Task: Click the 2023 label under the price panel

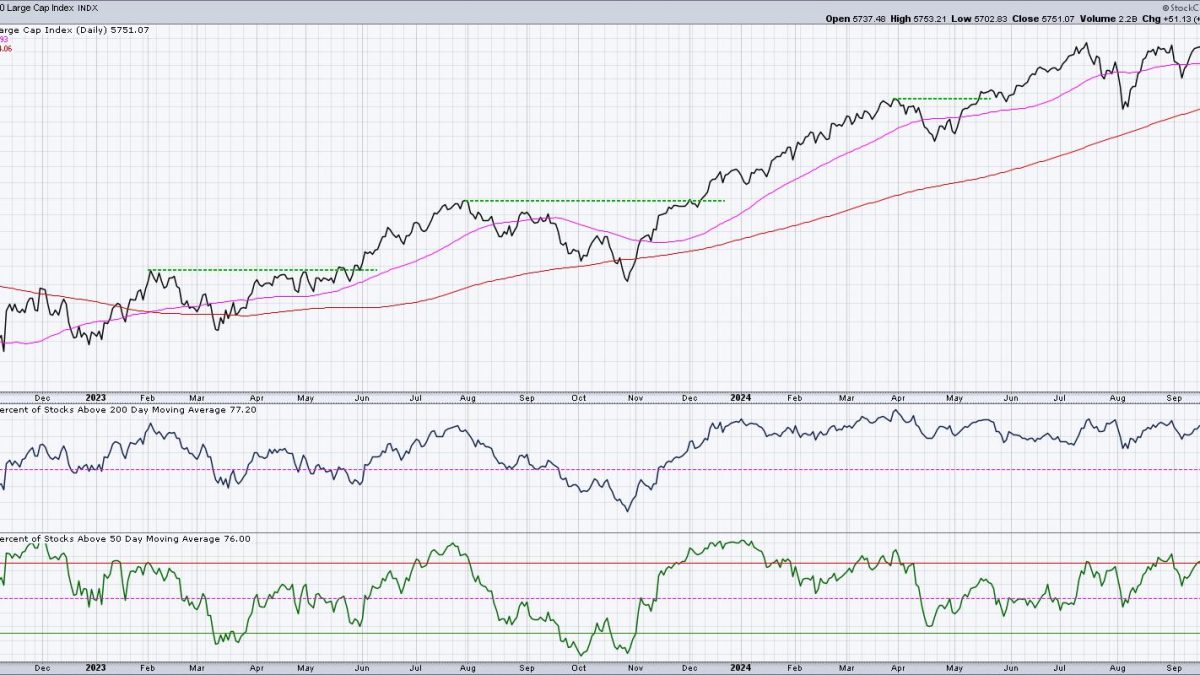Action: [95, 397]
